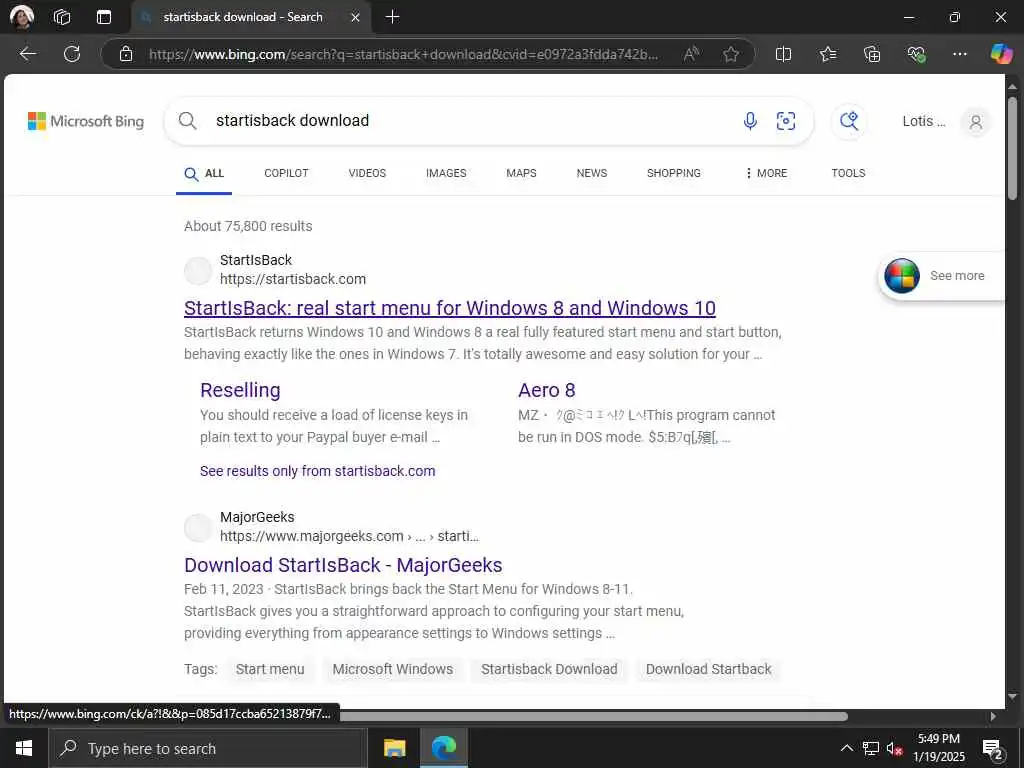Open Browser essentials heart icon
Viewport: 1024px width, 768px height.
(916, 54)
